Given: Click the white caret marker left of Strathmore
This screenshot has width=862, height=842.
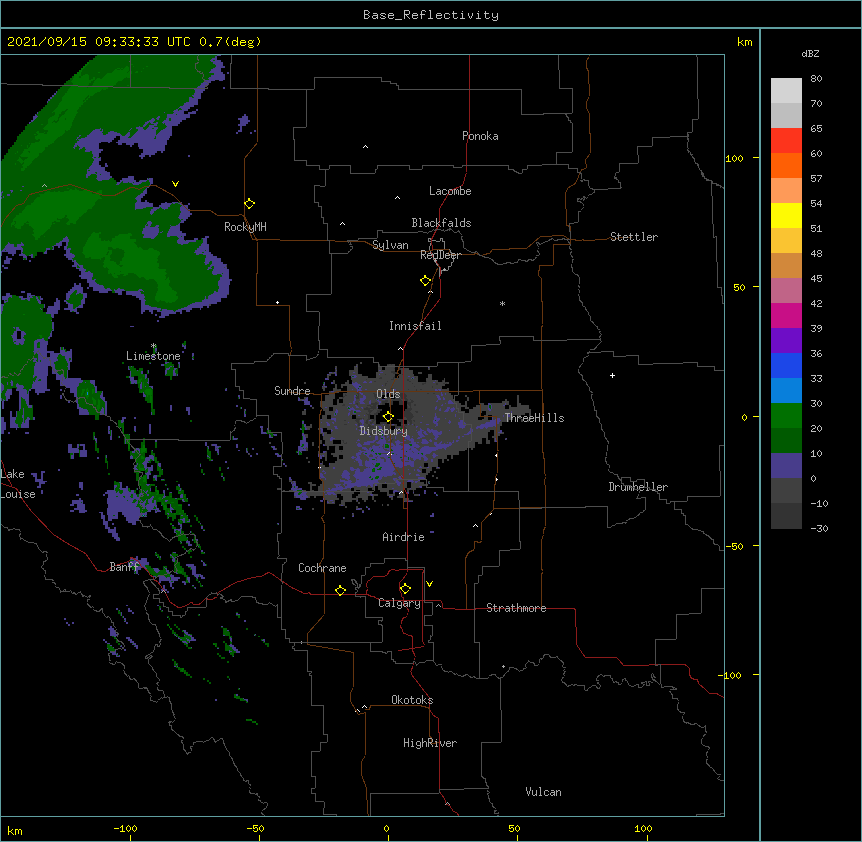Looking at the screenshot, I should point(438,605).
